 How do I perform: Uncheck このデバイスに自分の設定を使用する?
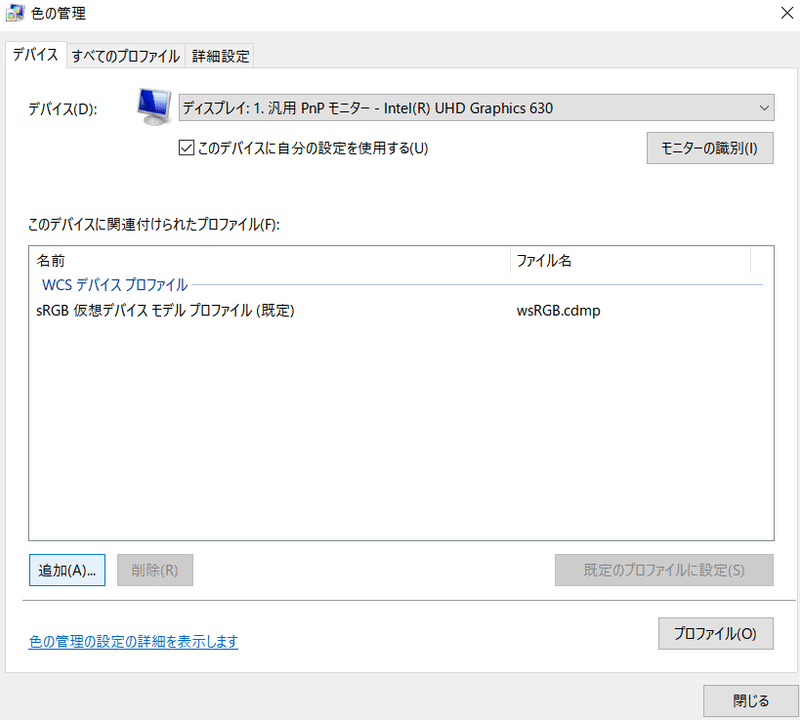(x=186, y=146)
